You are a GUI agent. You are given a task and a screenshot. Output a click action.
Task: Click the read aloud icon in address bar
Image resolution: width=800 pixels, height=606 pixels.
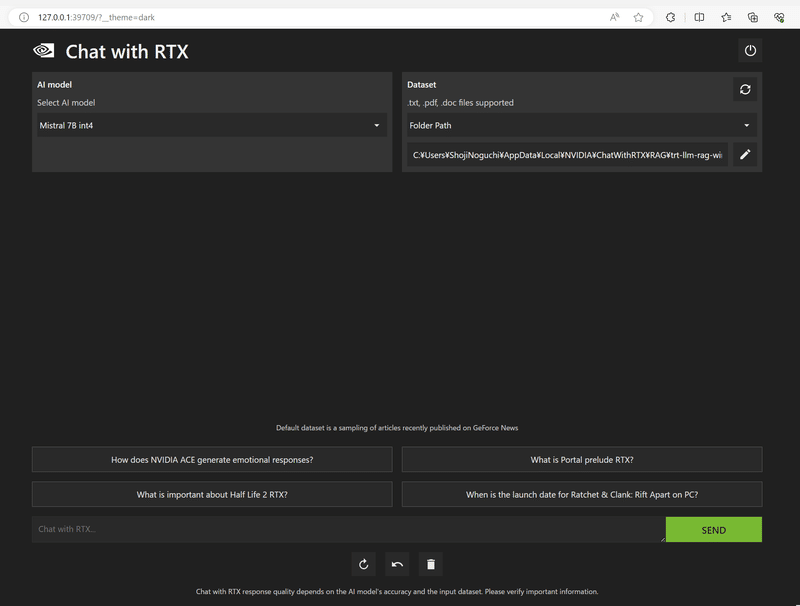point(614,17)
